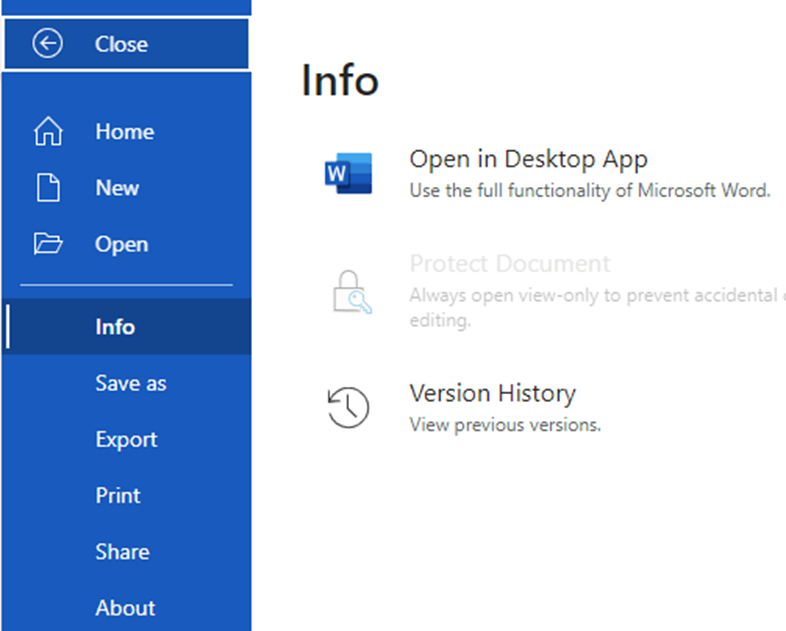Choose Print from the sidebar
This screenshot has height=631, width=786.
(118, 495)
